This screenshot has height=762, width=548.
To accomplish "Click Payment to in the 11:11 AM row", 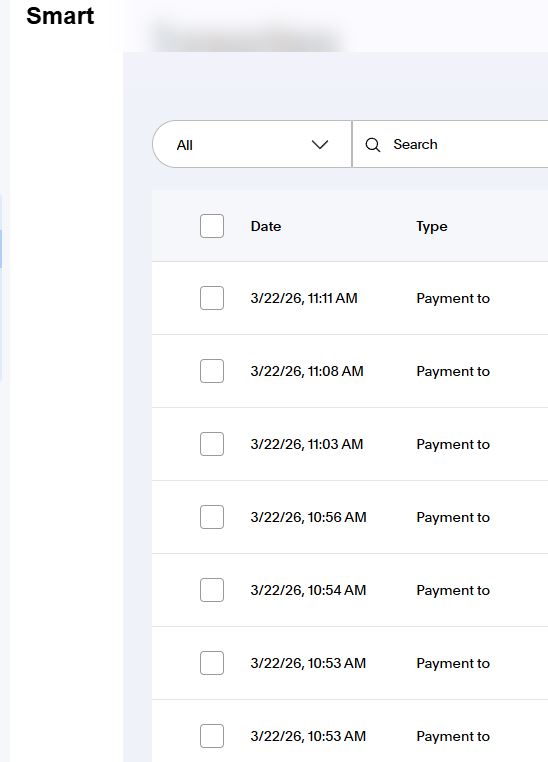I will point(453,298).
